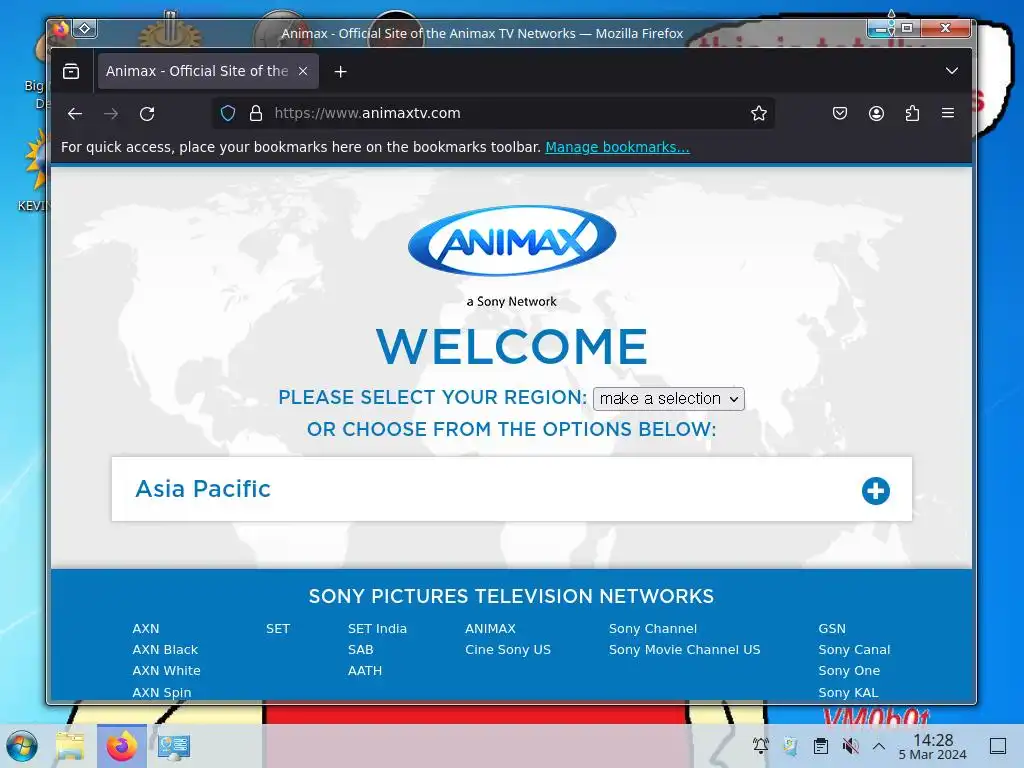This screenshot has height=768, width=1024.
Task: Click the Firefox title bar window menu icon
Action: click(x=60, y=29)
